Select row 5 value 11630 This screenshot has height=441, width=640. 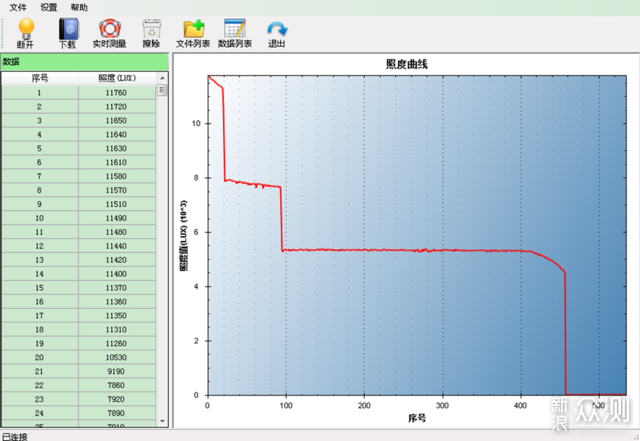coord(116,148)
